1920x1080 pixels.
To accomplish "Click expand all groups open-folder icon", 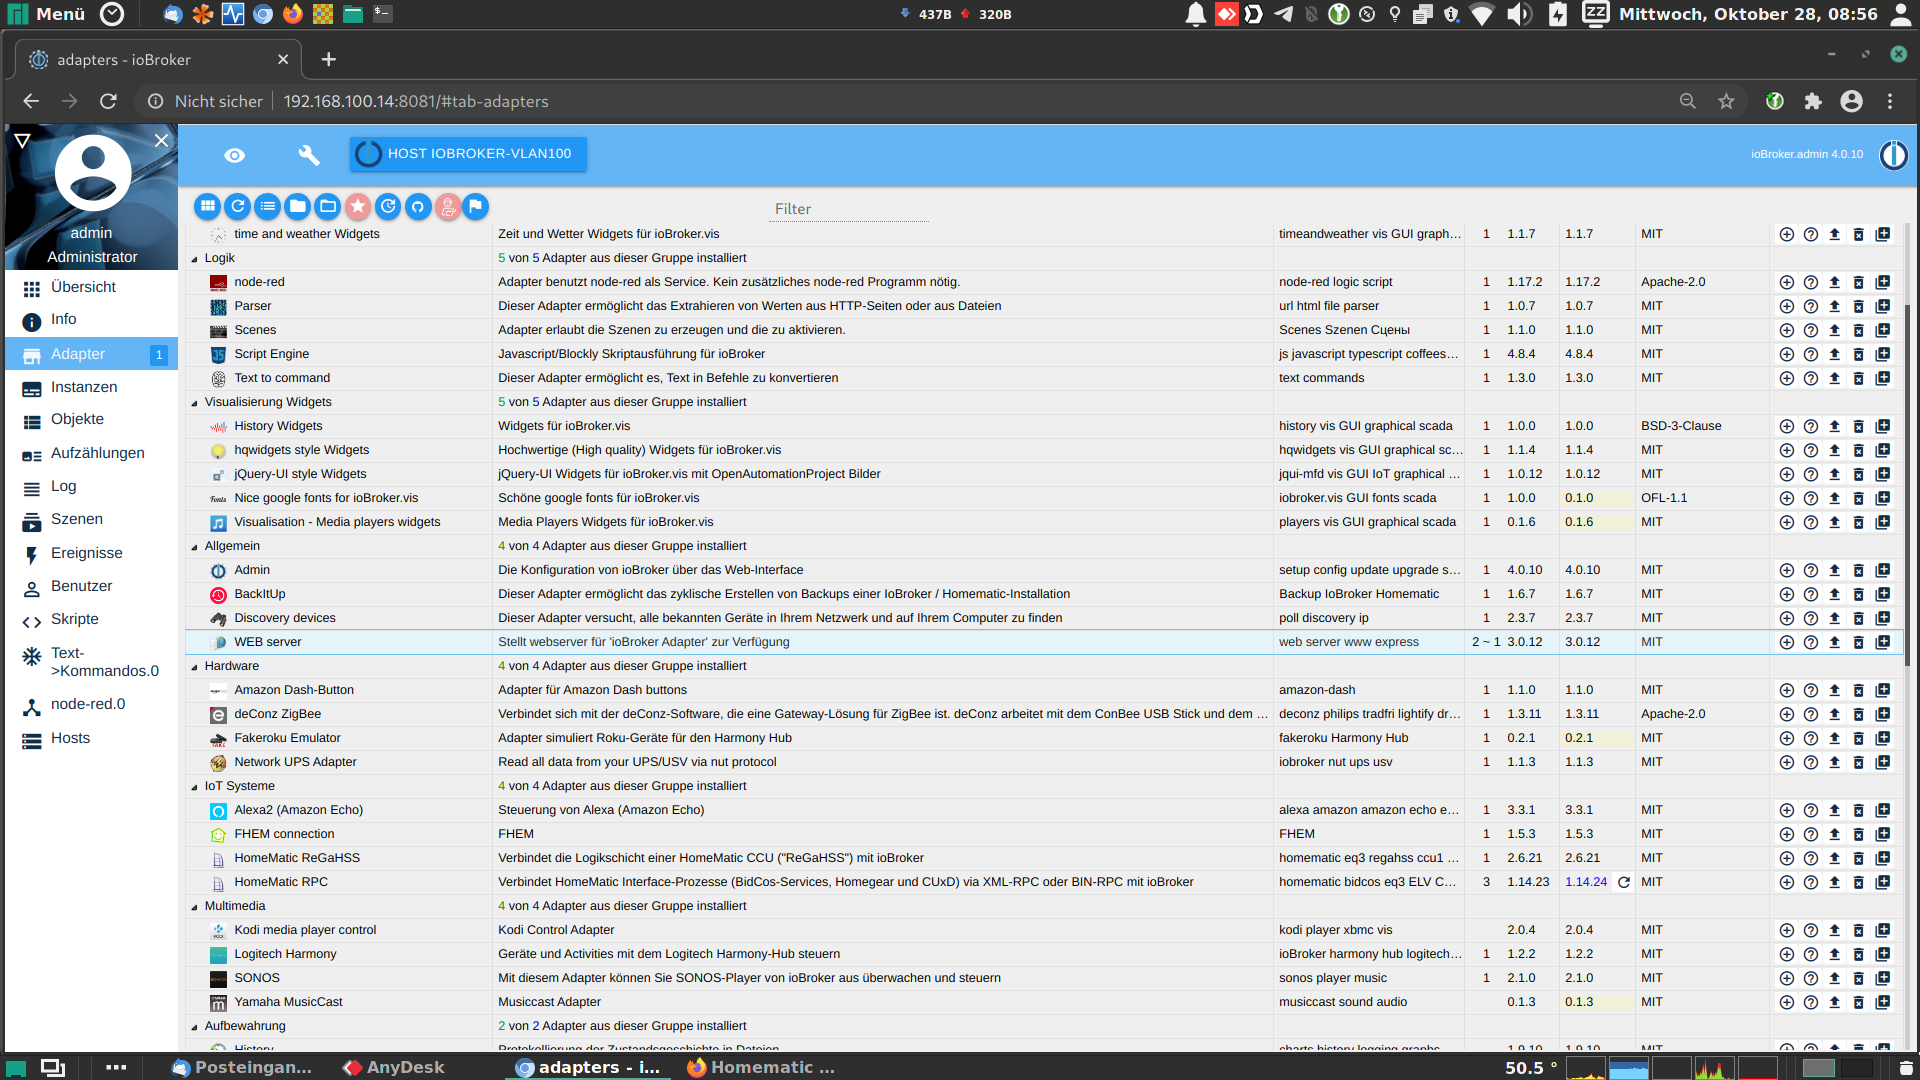I will [x=327, y=206].
